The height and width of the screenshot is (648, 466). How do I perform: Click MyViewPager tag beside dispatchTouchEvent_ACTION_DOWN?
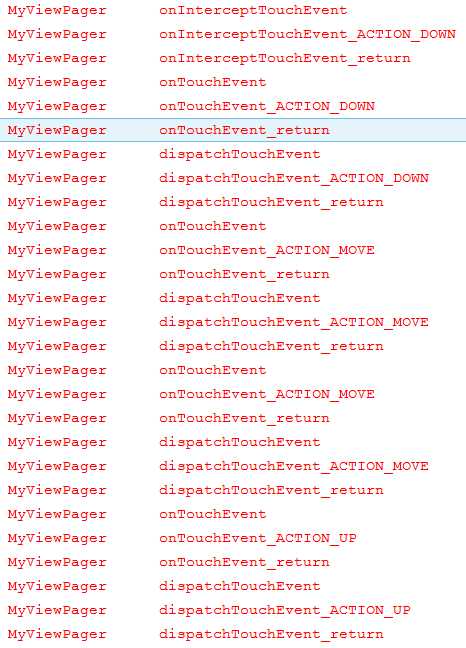pos(57,178)
